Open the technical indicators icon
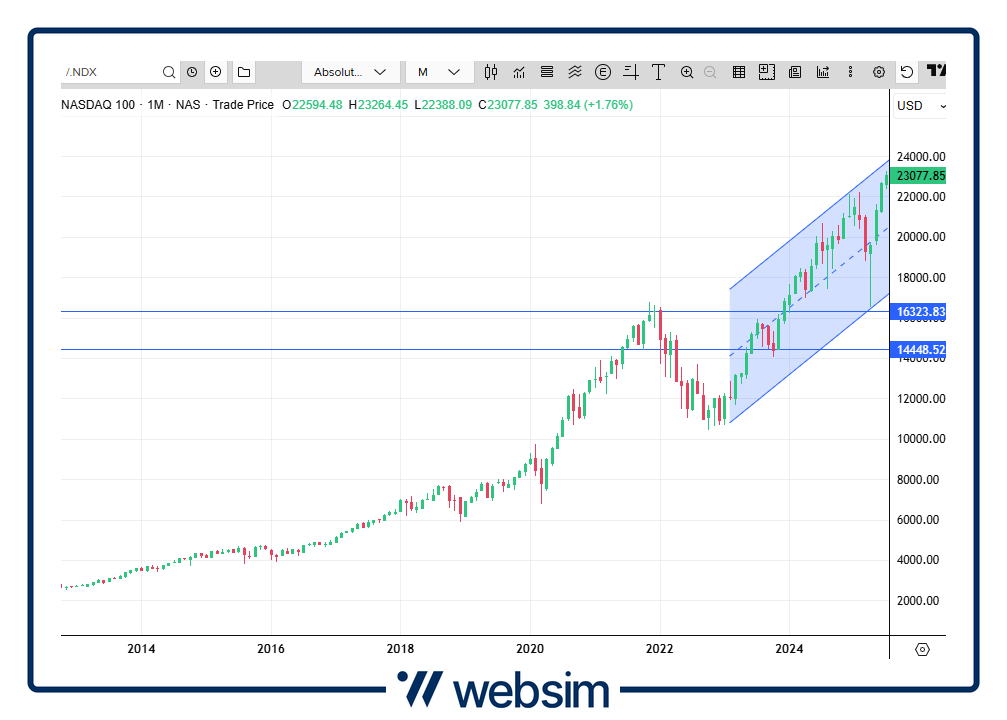 (x=519, y=72)
